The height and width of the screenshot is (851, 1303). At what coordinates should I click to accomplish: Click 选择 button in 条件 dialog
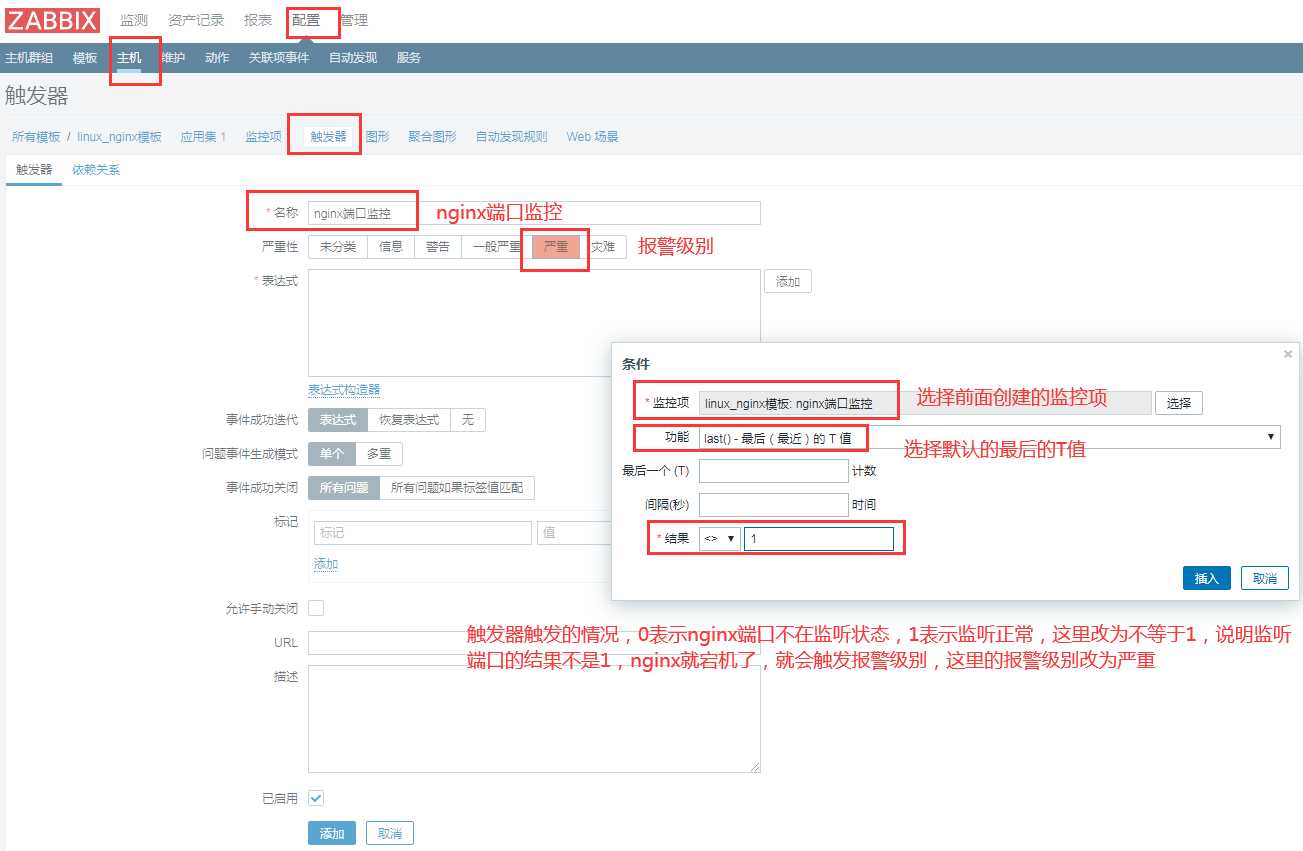1179,403
